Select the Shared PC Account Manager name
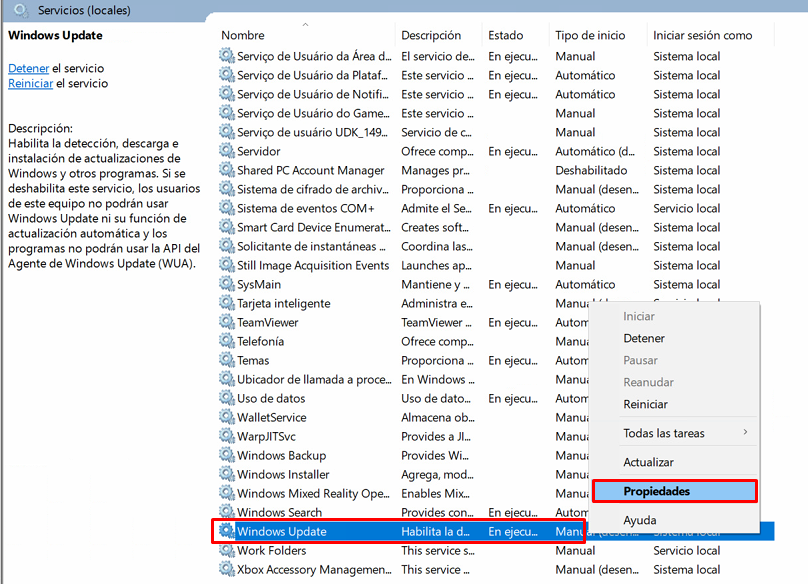The image size is (808, 584). (311, 170)
